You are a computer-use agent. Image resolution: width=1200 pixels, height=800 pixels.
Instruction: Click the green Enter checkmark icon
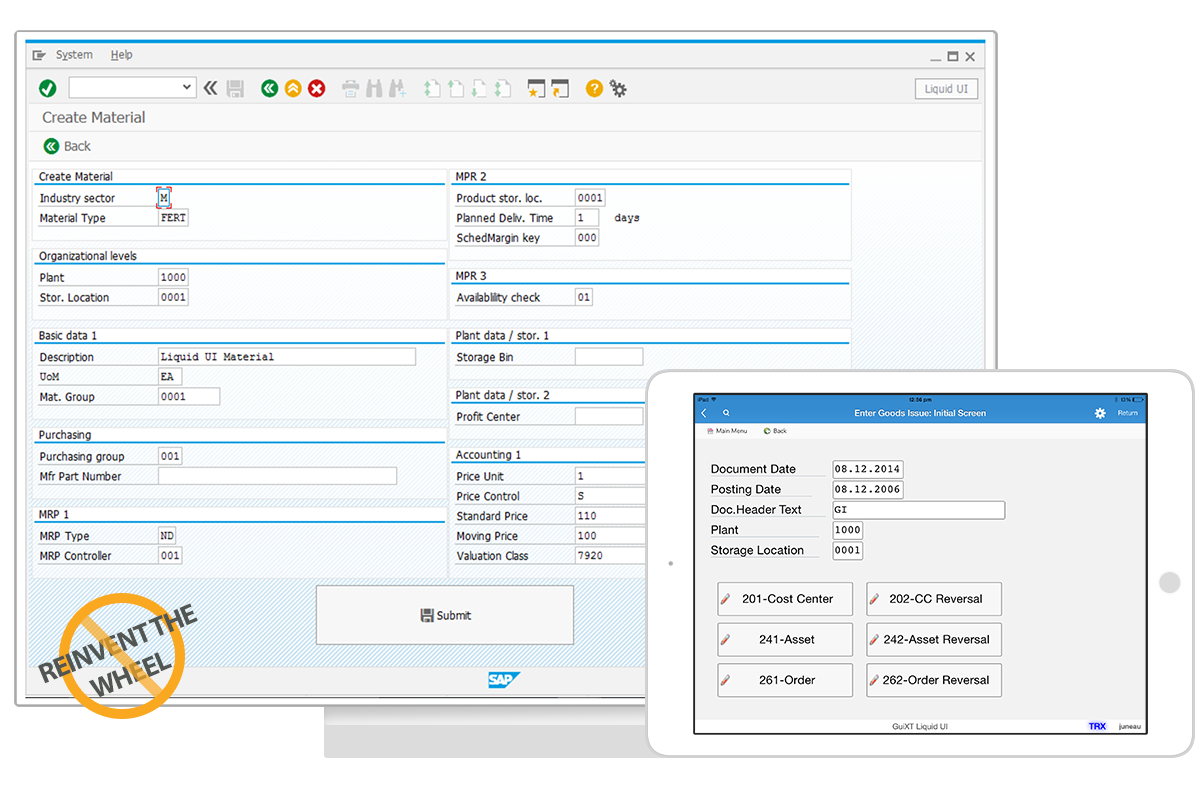[47, 89]
